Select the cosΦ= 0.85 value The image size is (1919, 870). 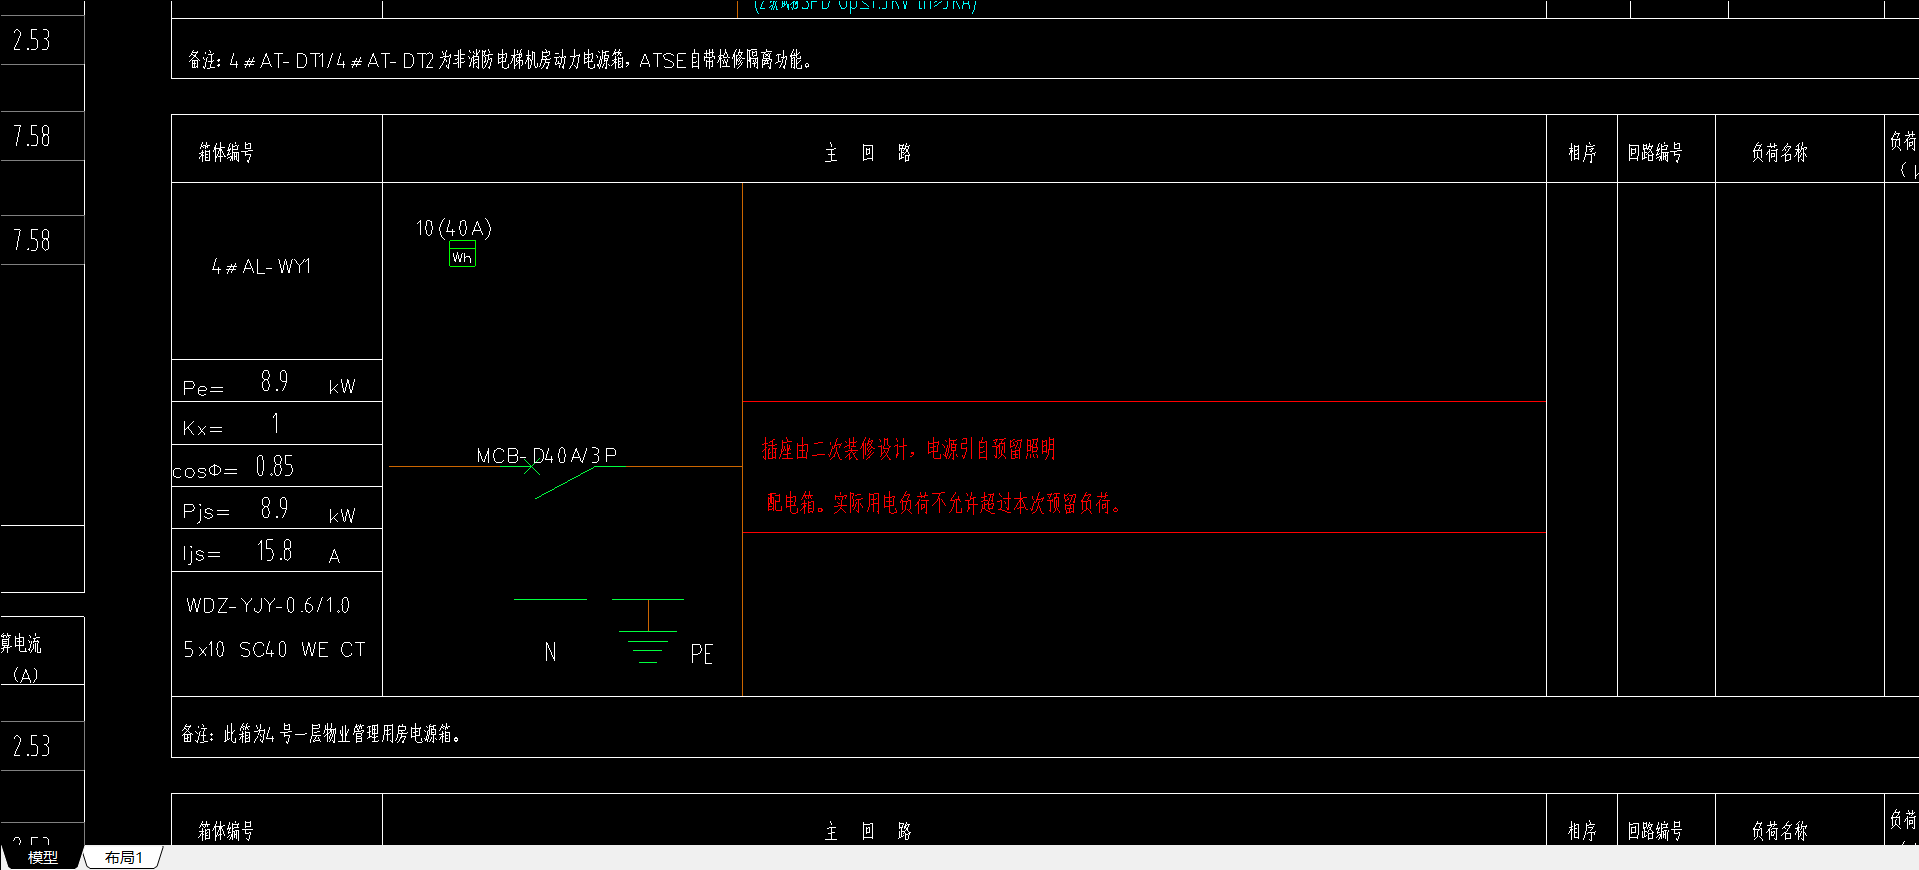(x=275, y=466)
